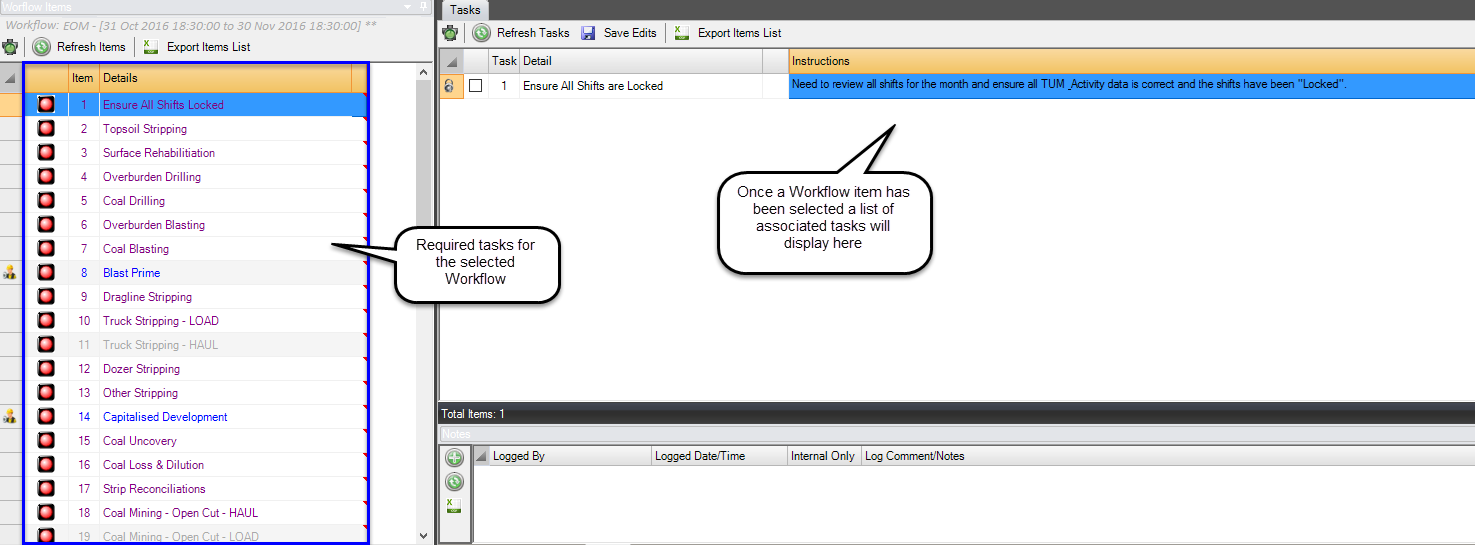Viewport: 1475px width, 545px height.
Task: Select the Other Stripping workflow item
Action: 140,393
